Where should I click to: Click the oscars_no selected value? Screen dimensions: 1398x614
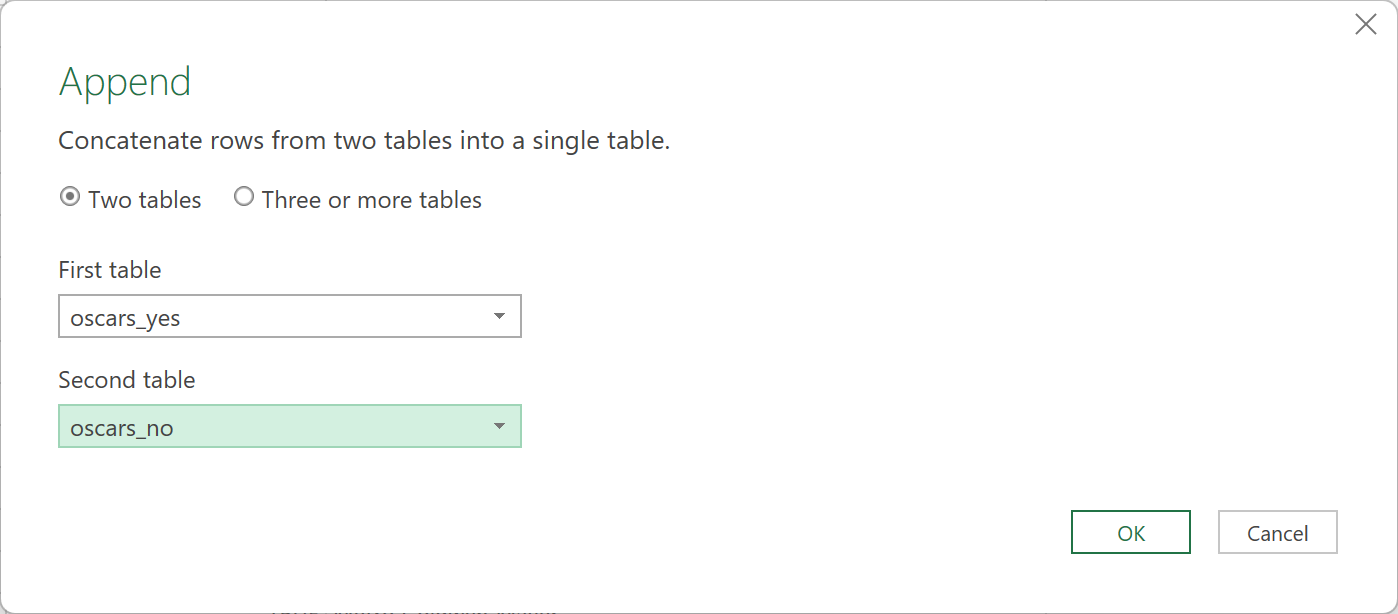[122, 428]
